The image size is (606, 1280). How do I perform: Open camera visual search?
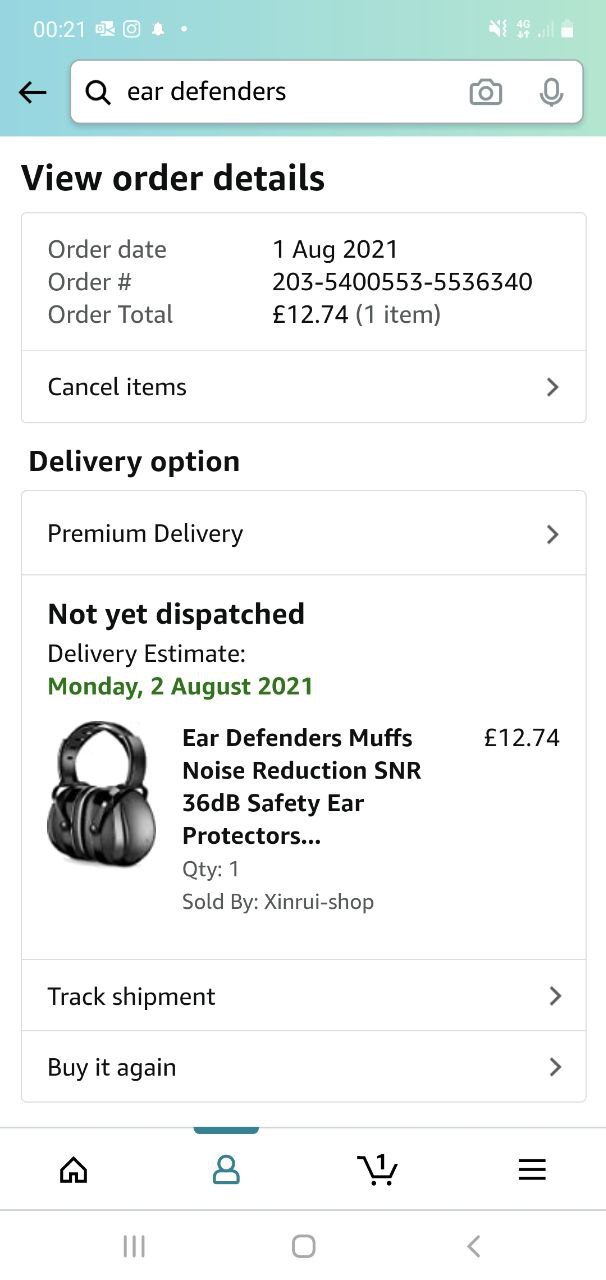[x=485, y=93]
